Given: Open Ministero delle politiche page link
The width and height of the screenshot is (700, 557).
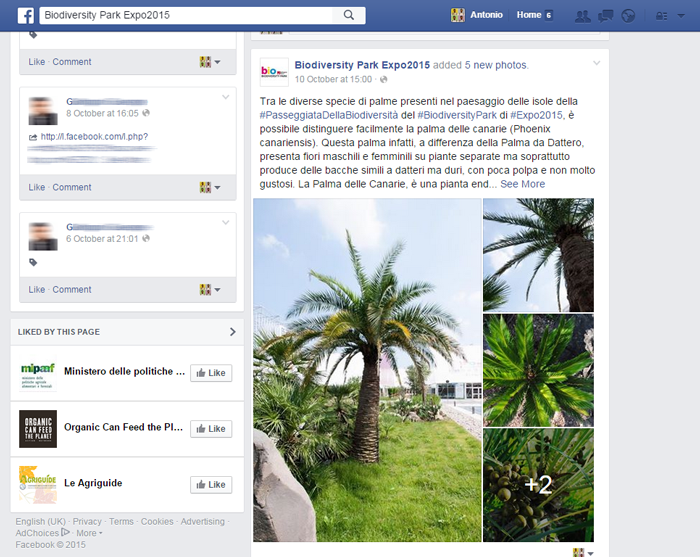Looking at the screenshot, I should pyautogui.click(x=124, y=371).
